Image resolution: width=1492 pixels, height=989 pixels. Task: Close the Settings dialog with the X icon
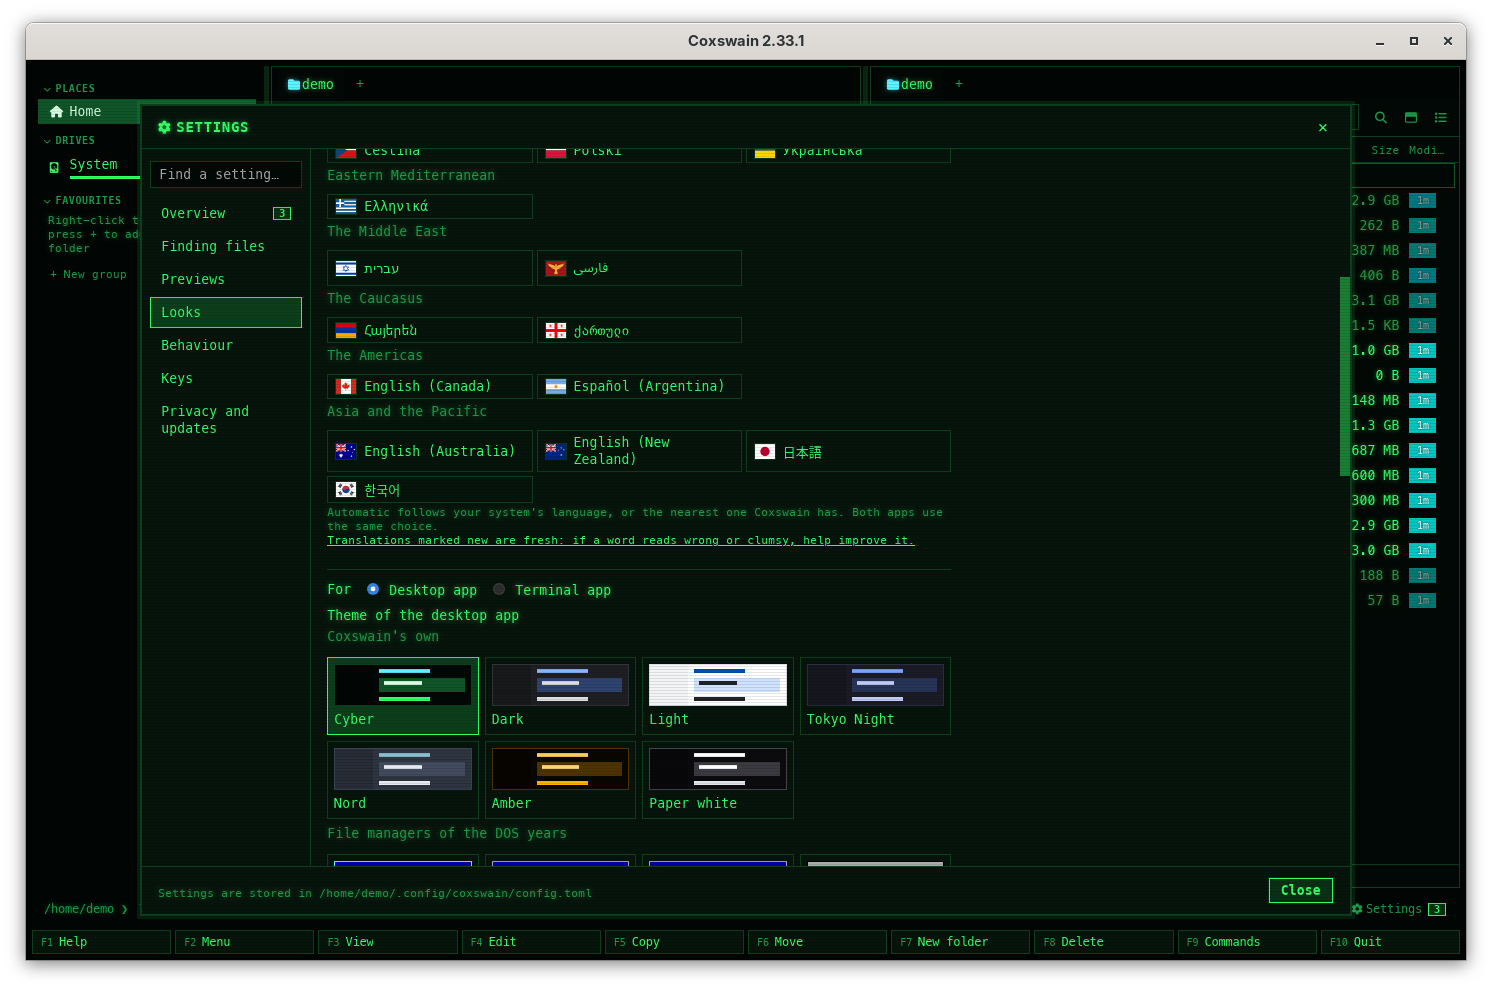[x=1323, y=128]
